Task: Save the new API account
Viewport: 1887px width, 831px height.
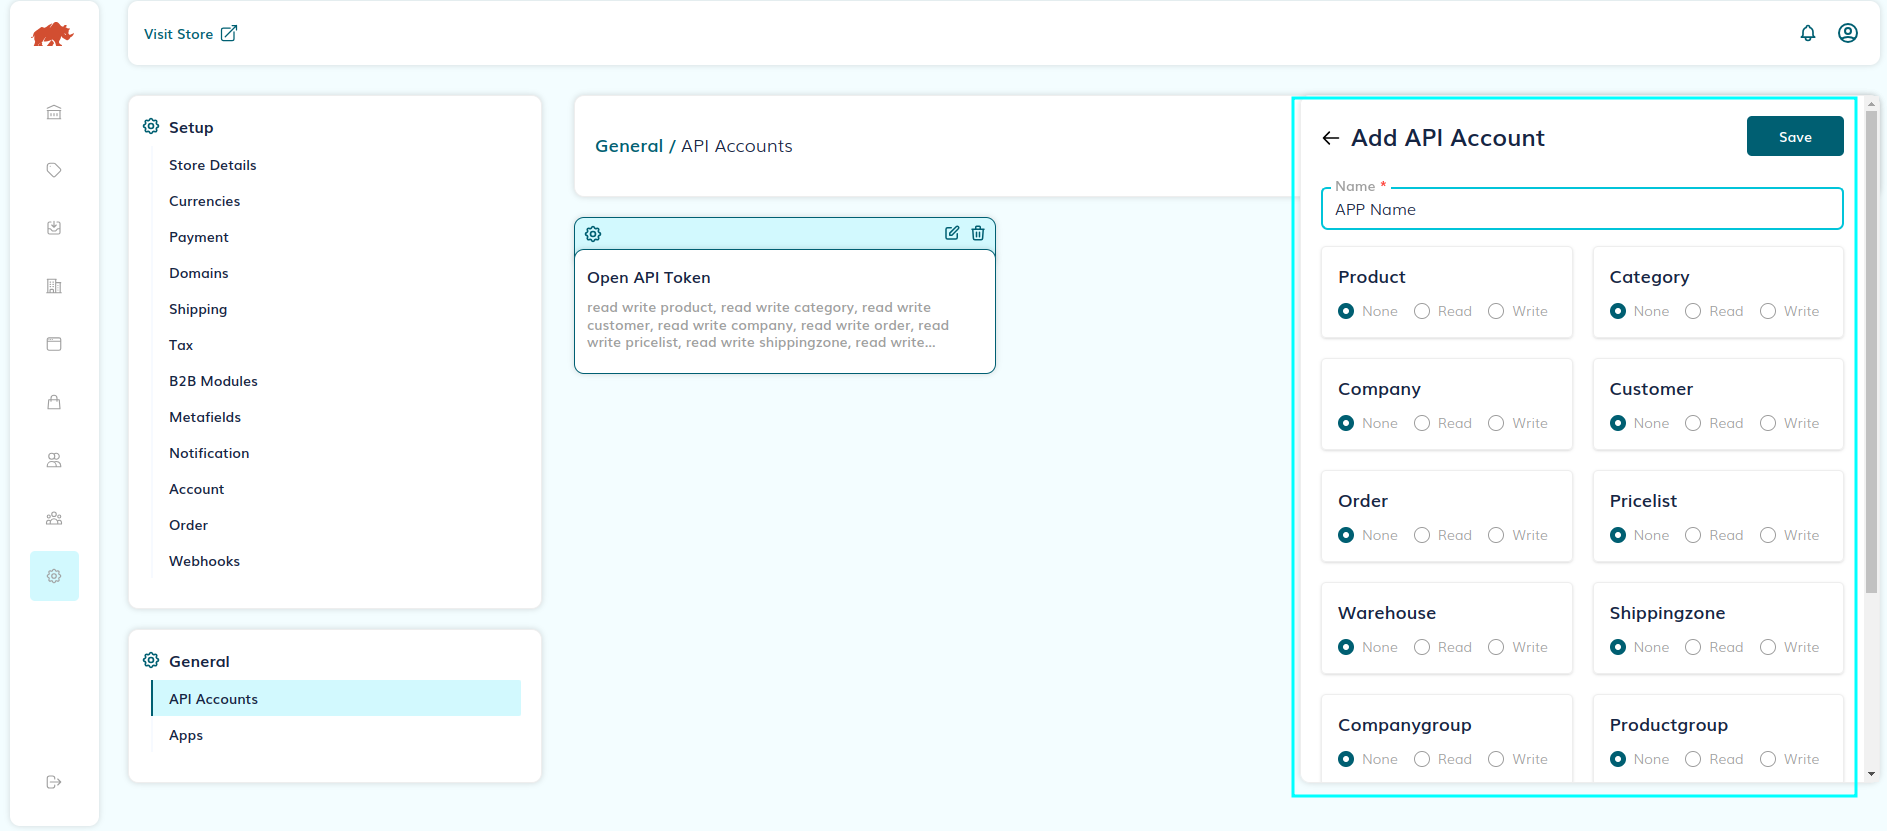Action: pos(1795,137)
